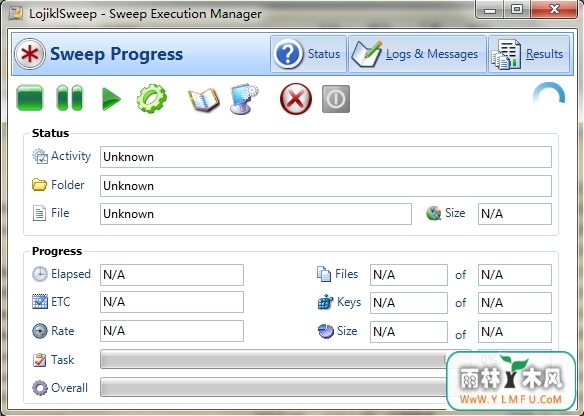584x416 pixels.
Task: Pause the sweep with the green pause icon
Action: pyautogui.click(x=69, y=98)
